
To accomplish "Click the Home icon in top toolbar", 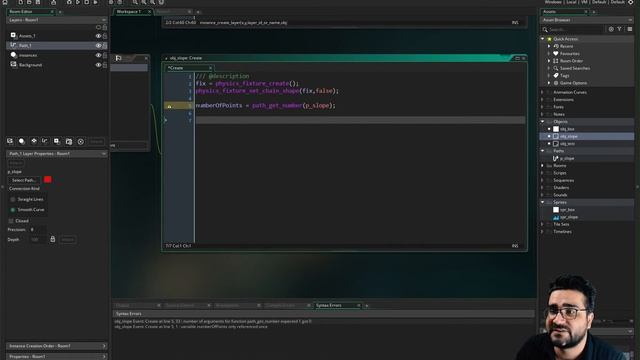I will click(5, 2).
